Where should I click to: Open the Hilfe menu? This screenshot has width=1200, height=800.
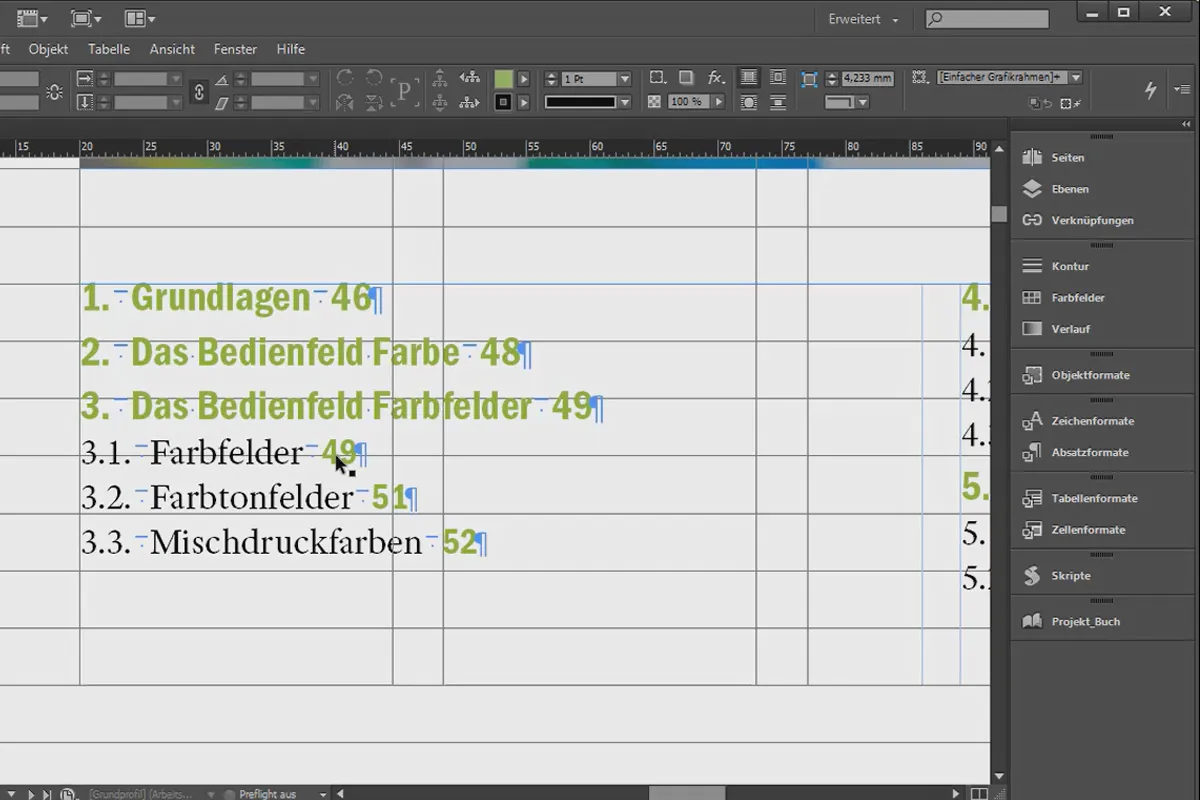[291, 49]
